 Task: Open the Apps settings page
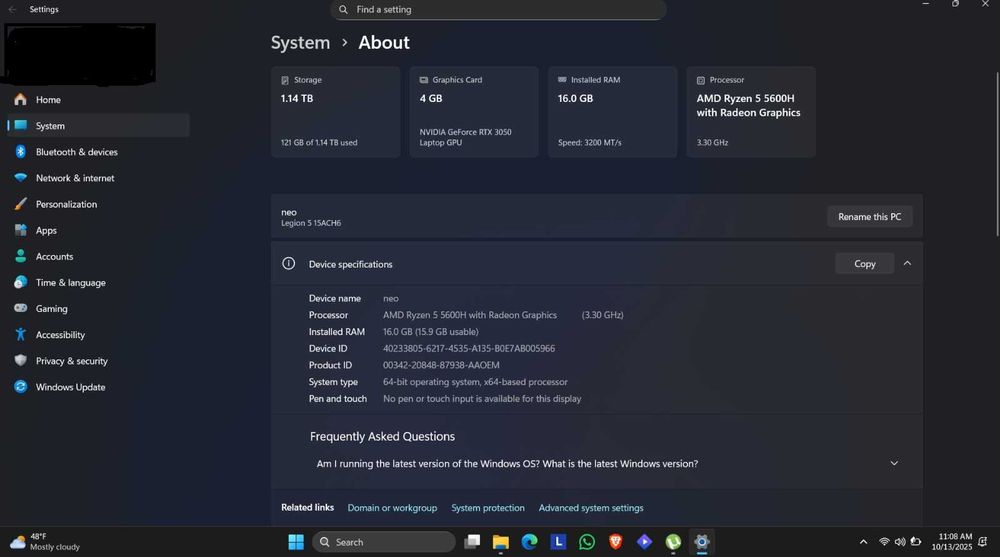98,230
